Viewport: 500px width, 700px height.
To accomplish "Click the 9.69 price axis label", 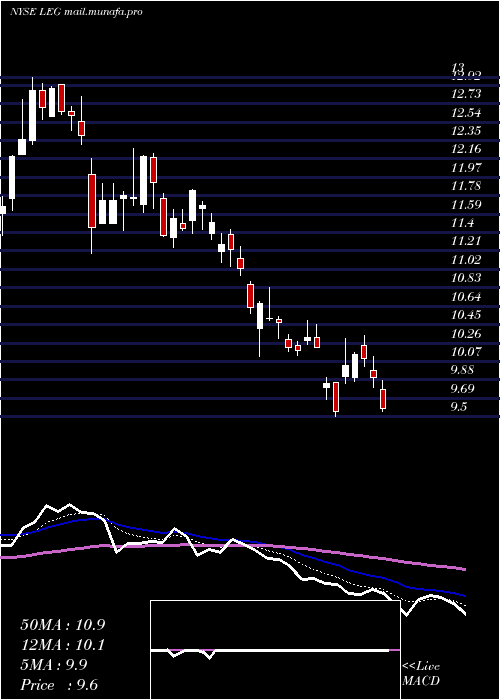I will 462,389.
